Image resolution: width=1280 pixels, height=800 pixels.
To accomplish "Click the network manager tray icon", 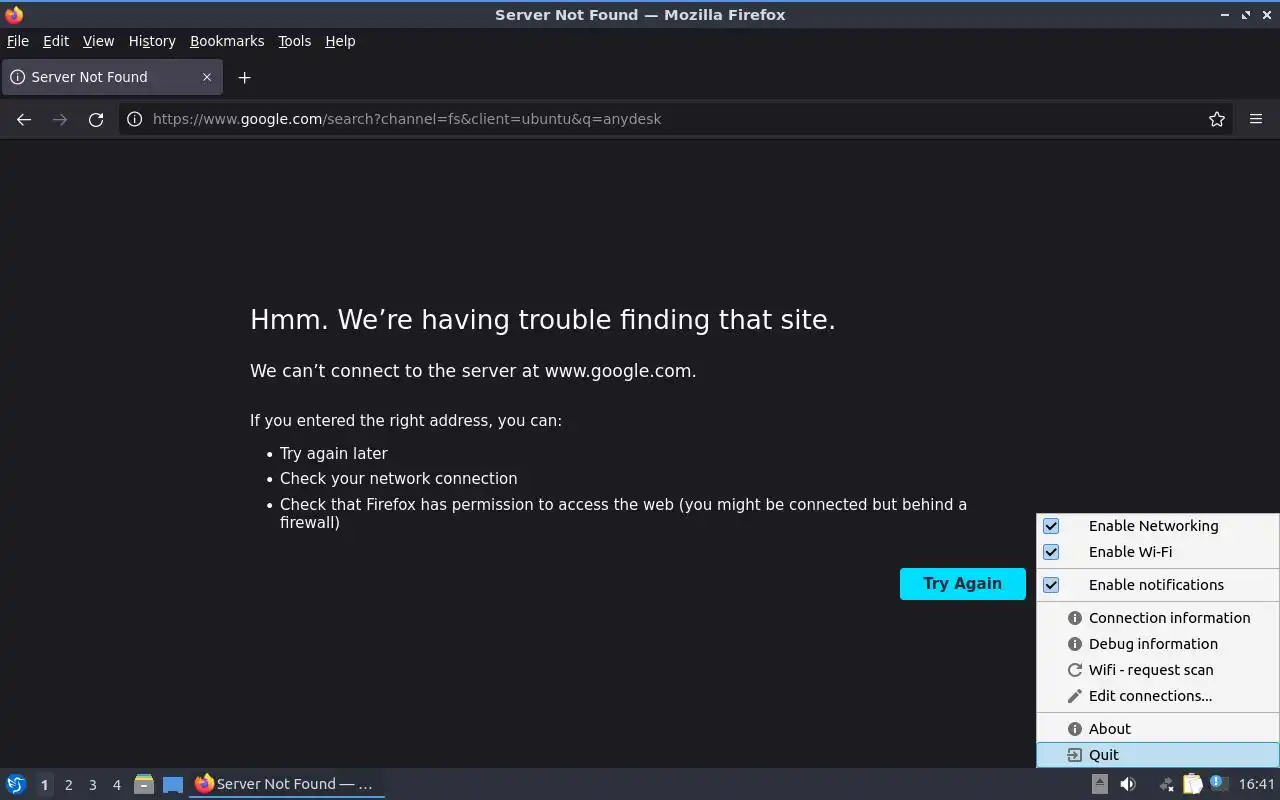I will pos(1165,784).
